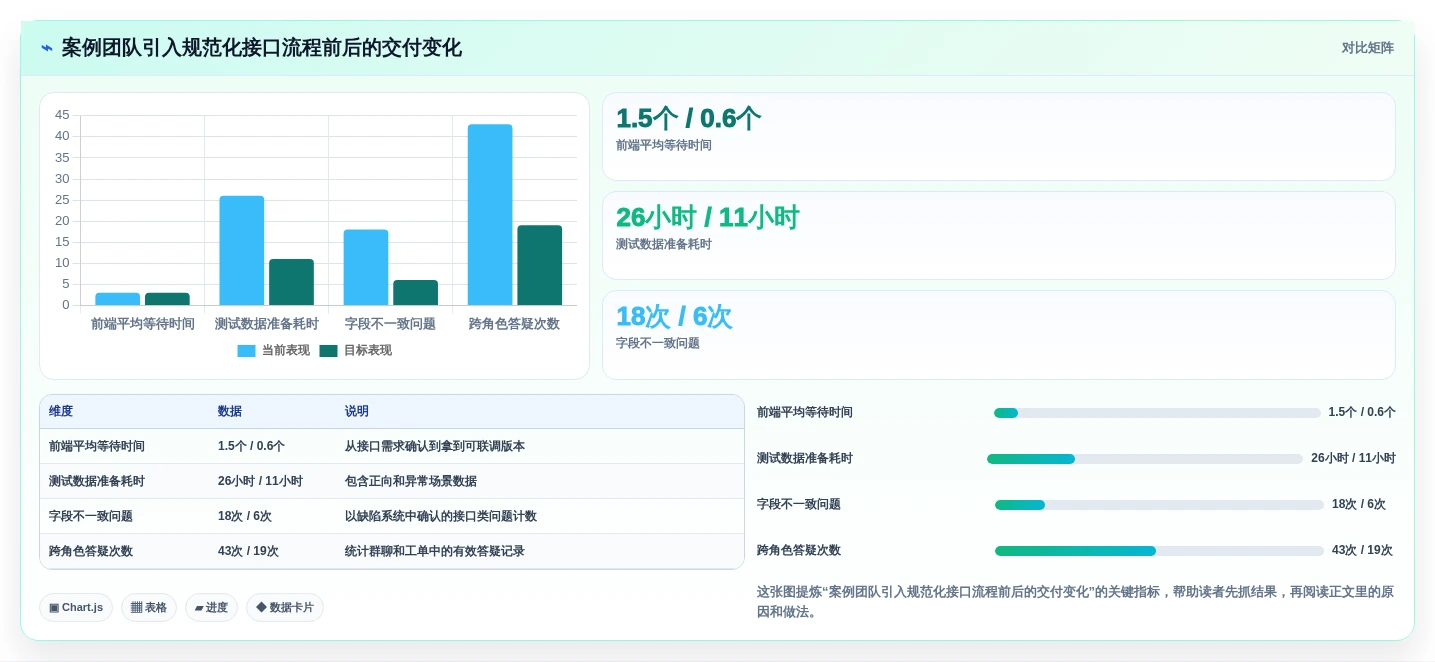Click the Chart.js tag
Screen dimensions: 1435x662
(x=76, y=607)
